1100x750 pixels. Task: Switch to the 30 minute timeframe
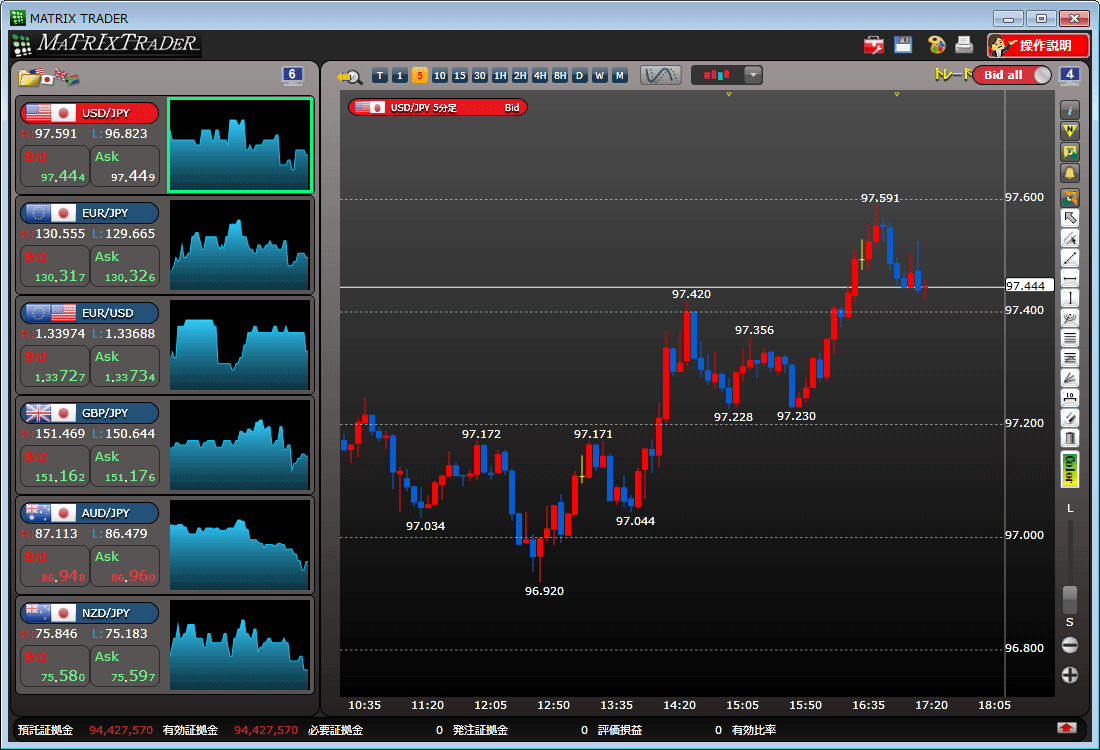point(480,76)
